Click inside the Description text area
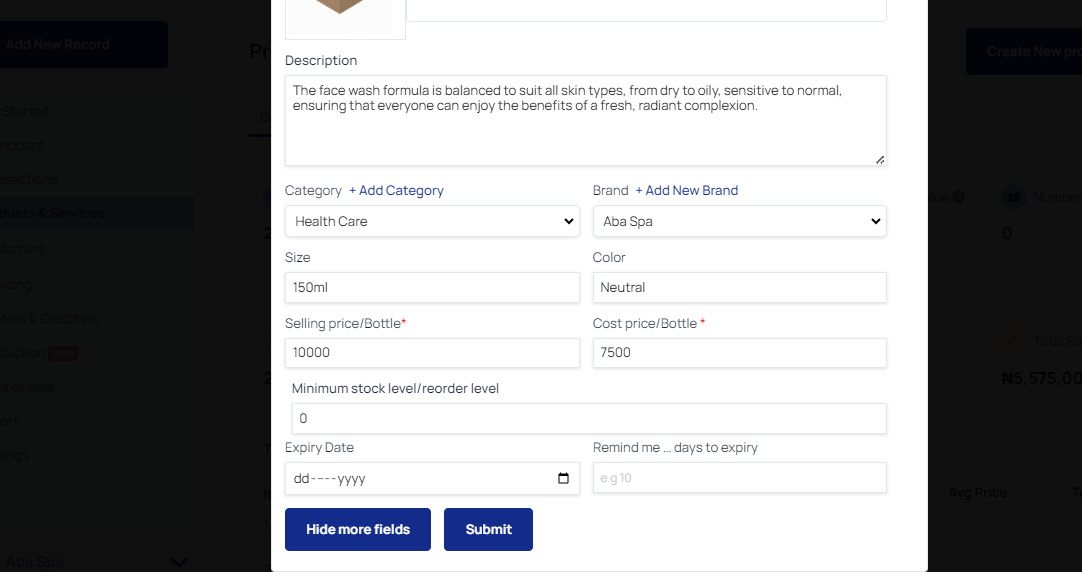The image size is (1082, 572). [586, 121]
